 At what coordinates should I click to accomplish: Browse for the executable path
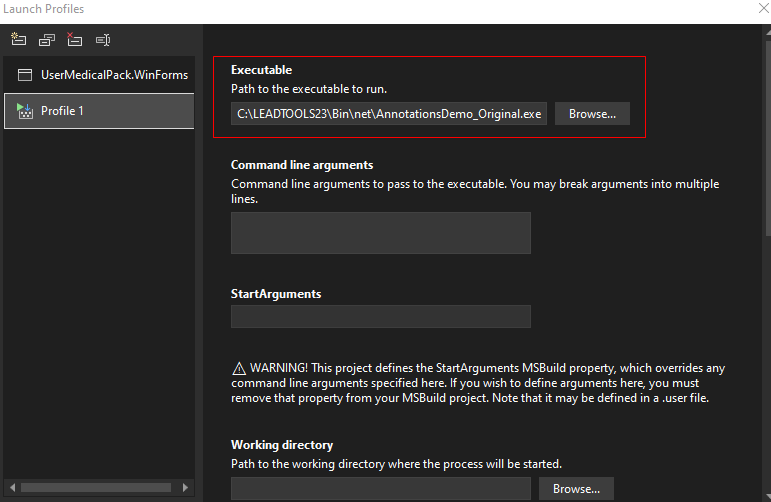(x=592, y=114)
